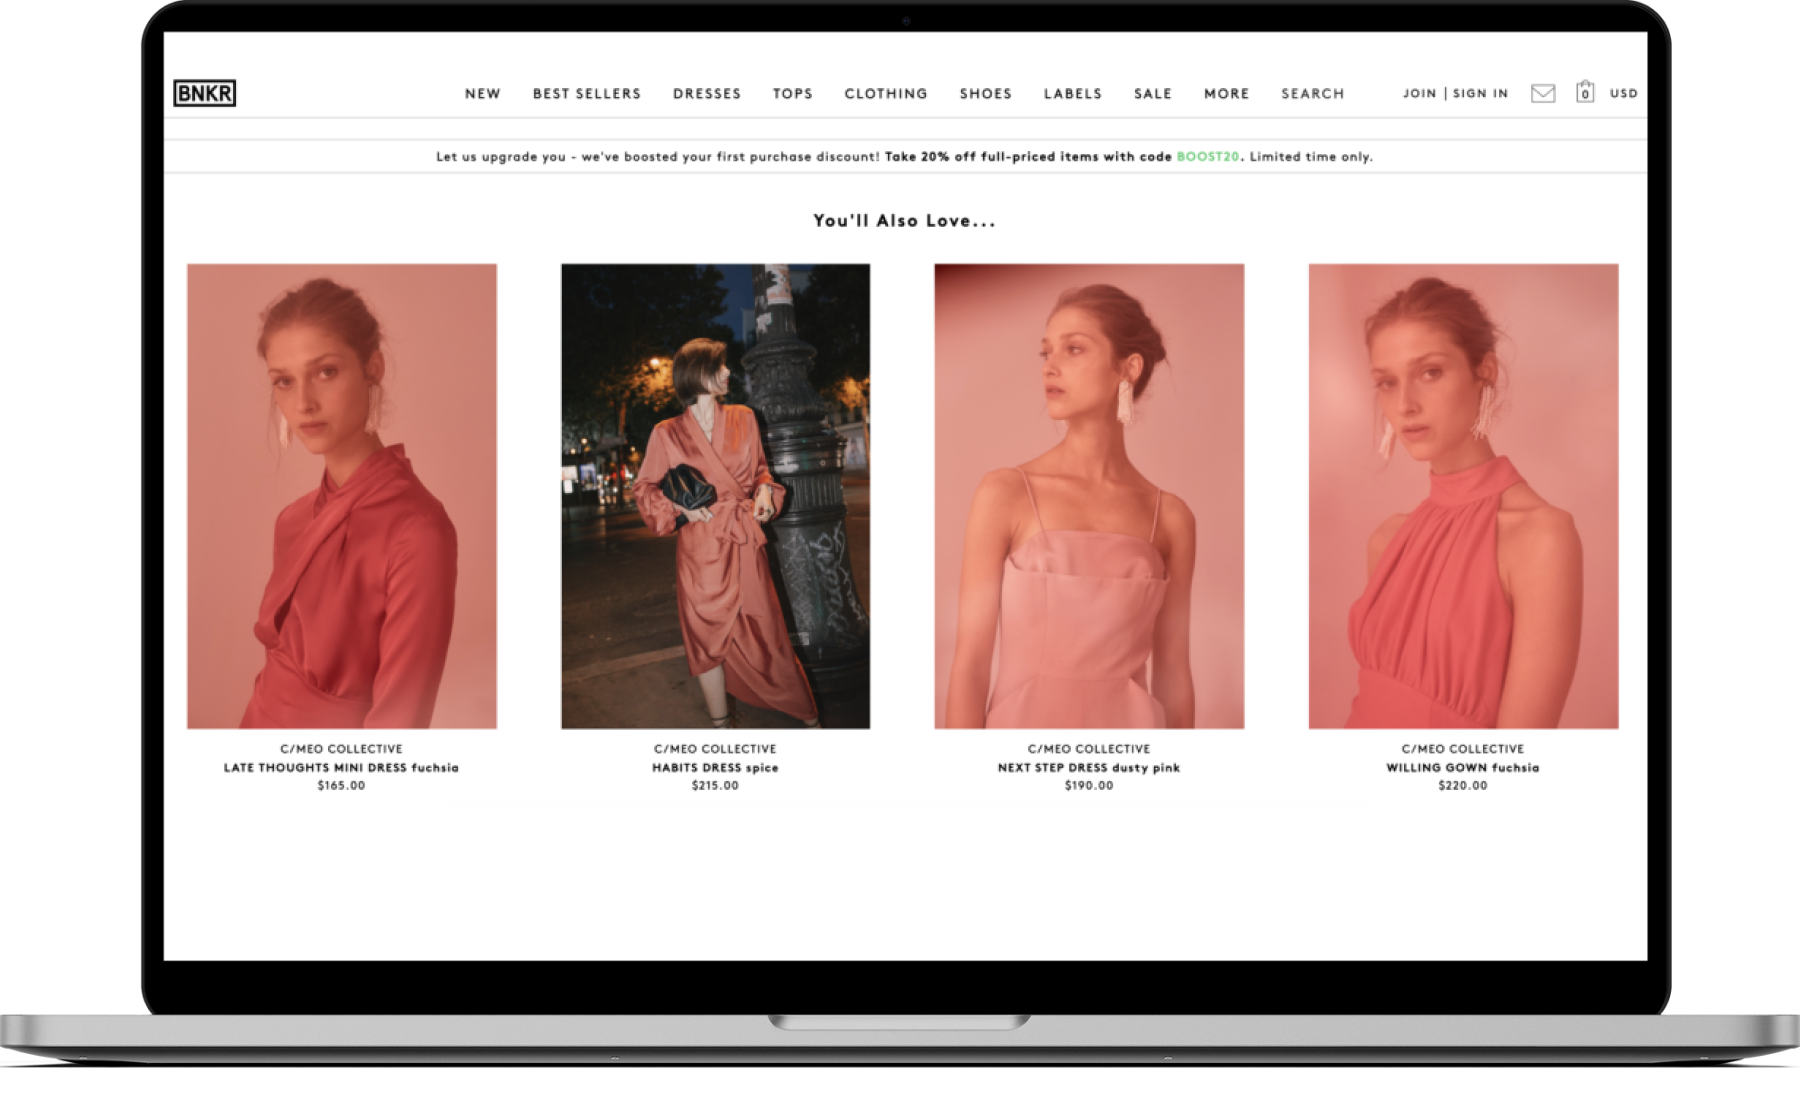Click brand label above Late Thoughts Mini Dress
Screen dimensions: 1800x1096
click(x=341, y=749)
